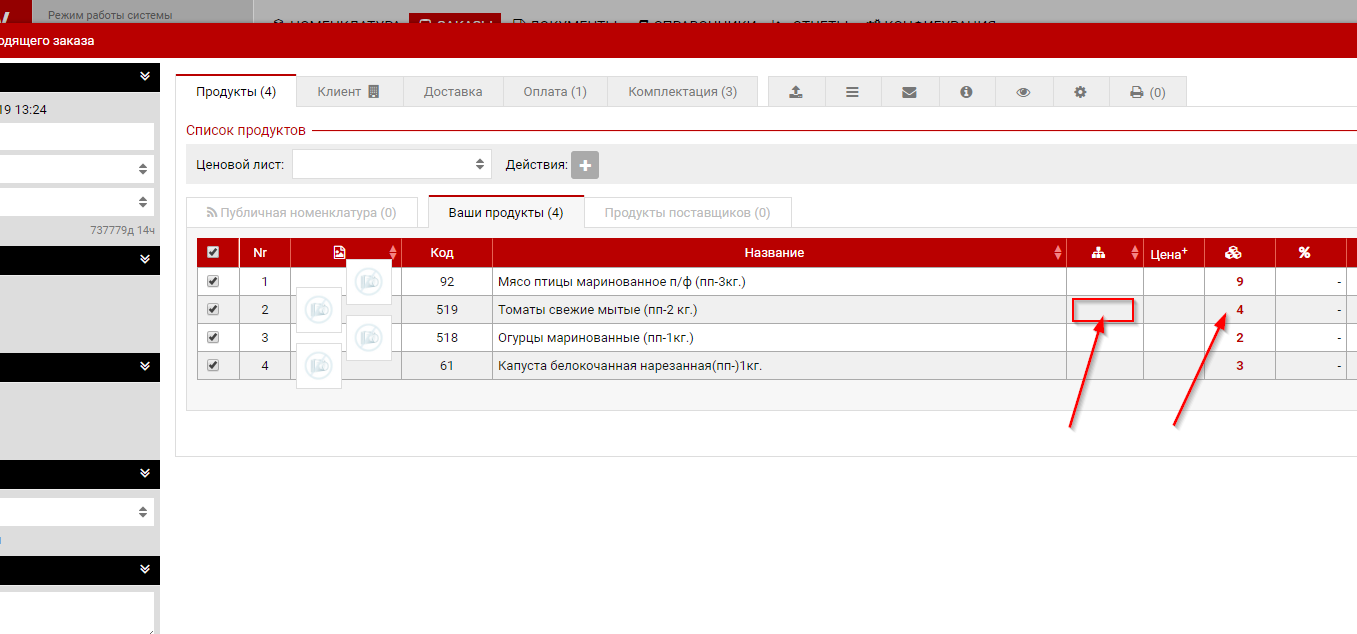Open the envelope mail icon tab

tap(909, 92)
